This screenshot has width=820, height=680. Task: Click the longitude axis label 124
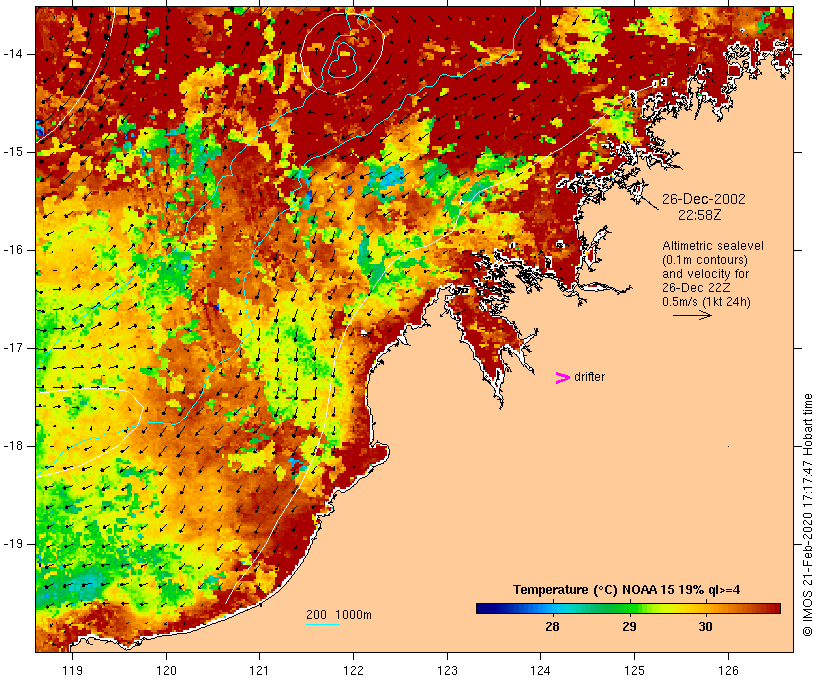(540, 671)
